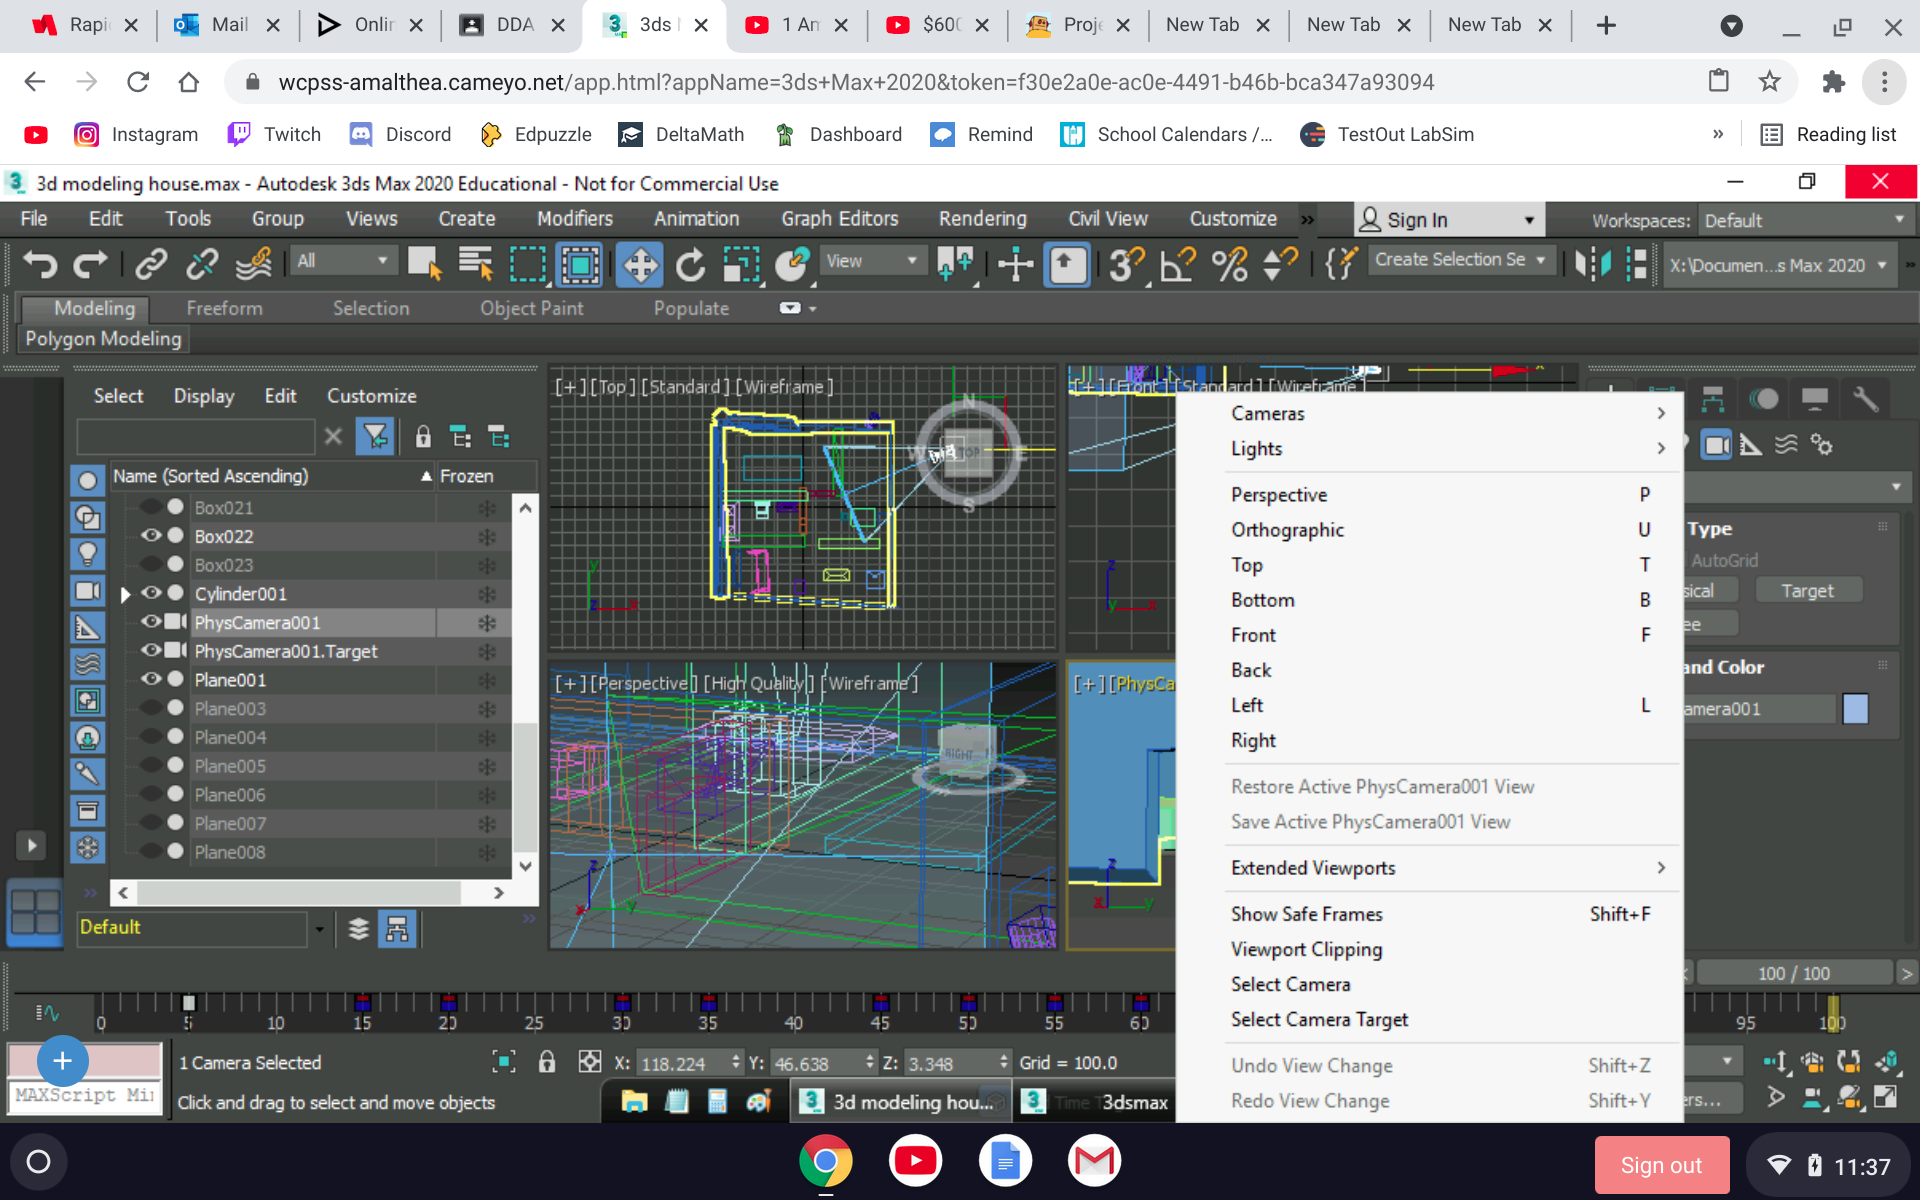1920x1200 pixels.
Task: Click the Align tool icon
Action: [1637, 264]
